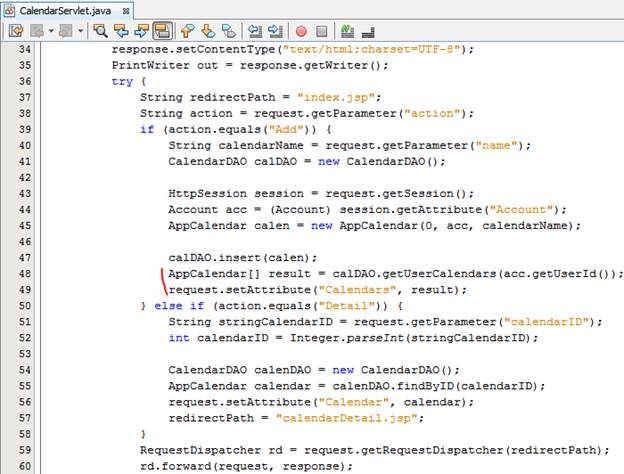
Task: Click 'String calendarName' on line 40
Action: click(x=236, y=146)
